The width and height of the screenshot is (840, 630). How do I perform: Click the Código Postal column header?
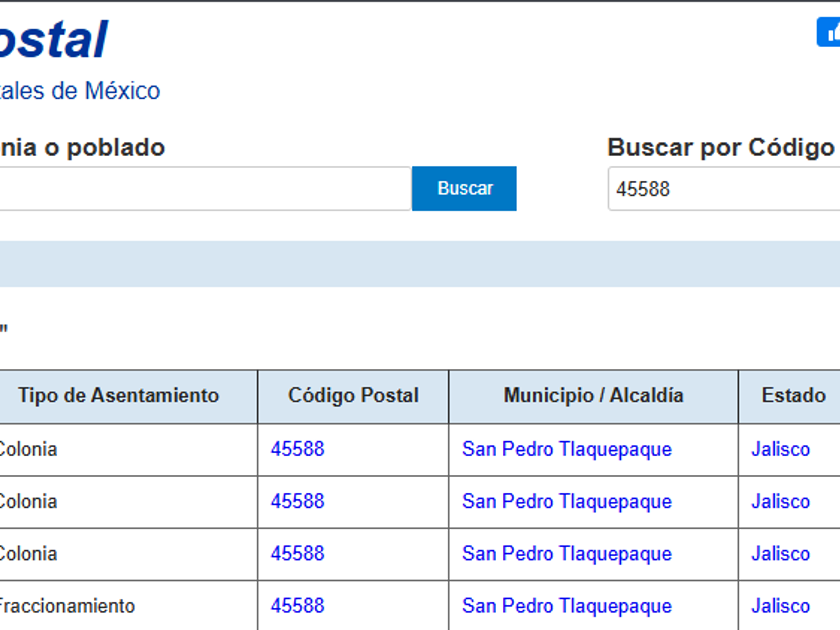pos(353,395)
